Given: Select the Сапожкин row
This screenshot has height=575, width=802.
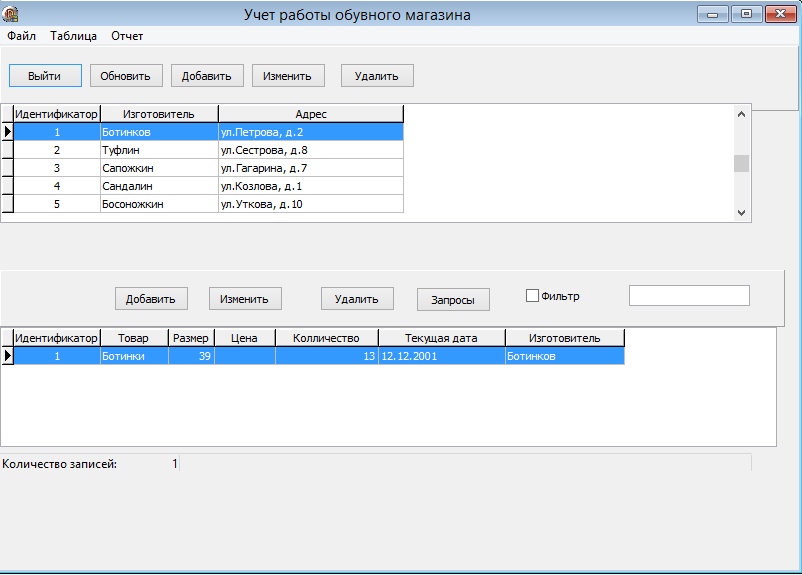Looking at the screenshot, I should [208, 168].
